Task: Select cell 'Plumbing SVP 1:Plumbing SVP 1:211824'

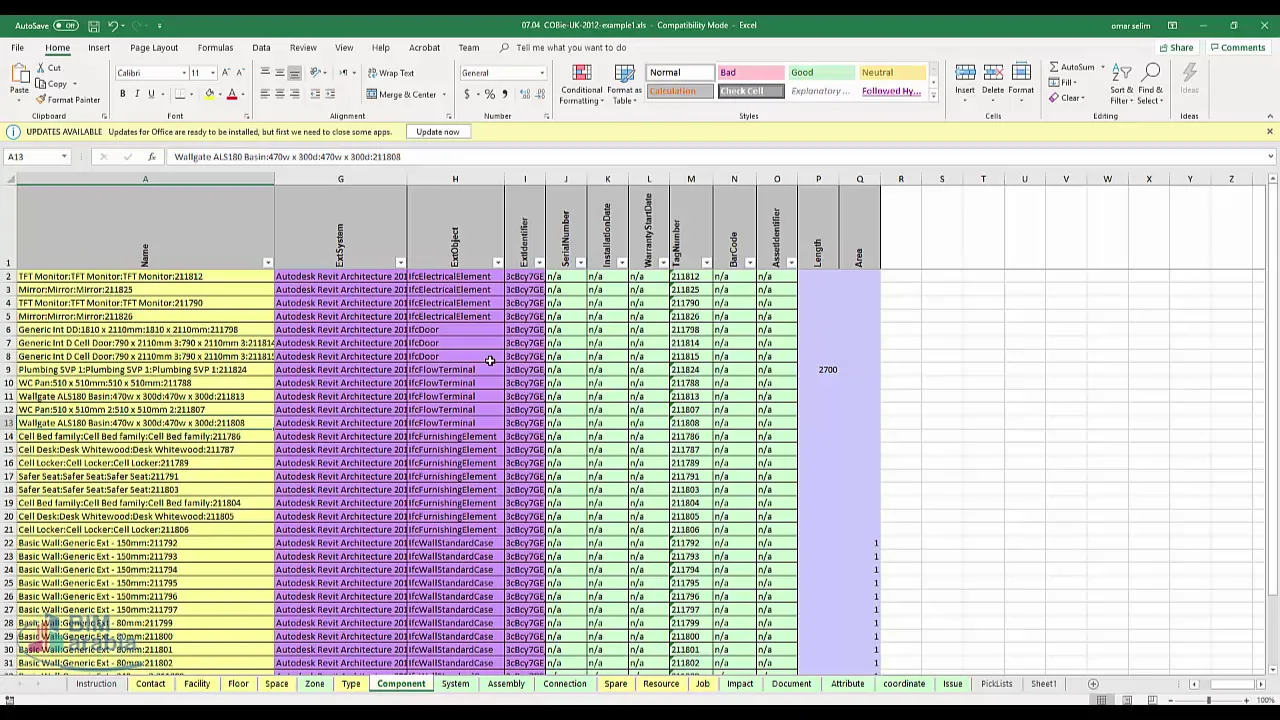Action: pos(145,370)
